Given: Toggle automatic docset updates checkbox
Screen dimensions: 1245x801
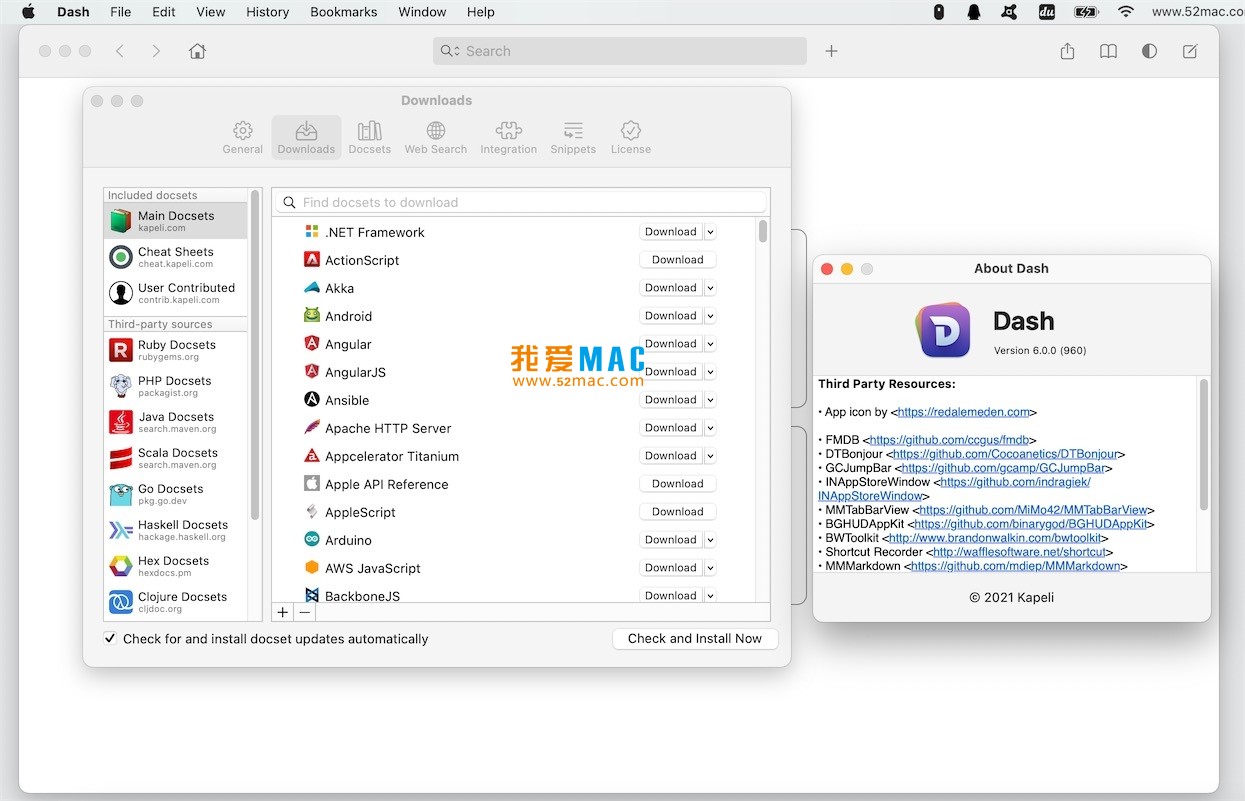Looking at the screenshot, I should [x=110, y=638].
